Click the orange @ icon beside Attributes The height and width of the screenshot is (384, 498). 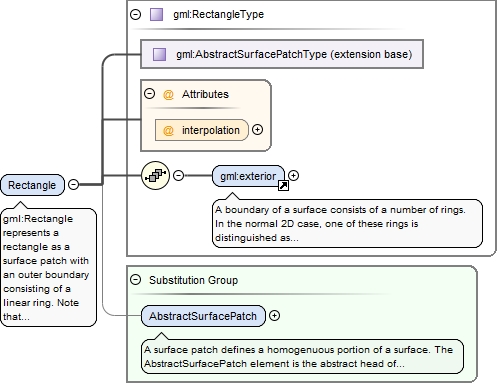[x=168, y=95]
